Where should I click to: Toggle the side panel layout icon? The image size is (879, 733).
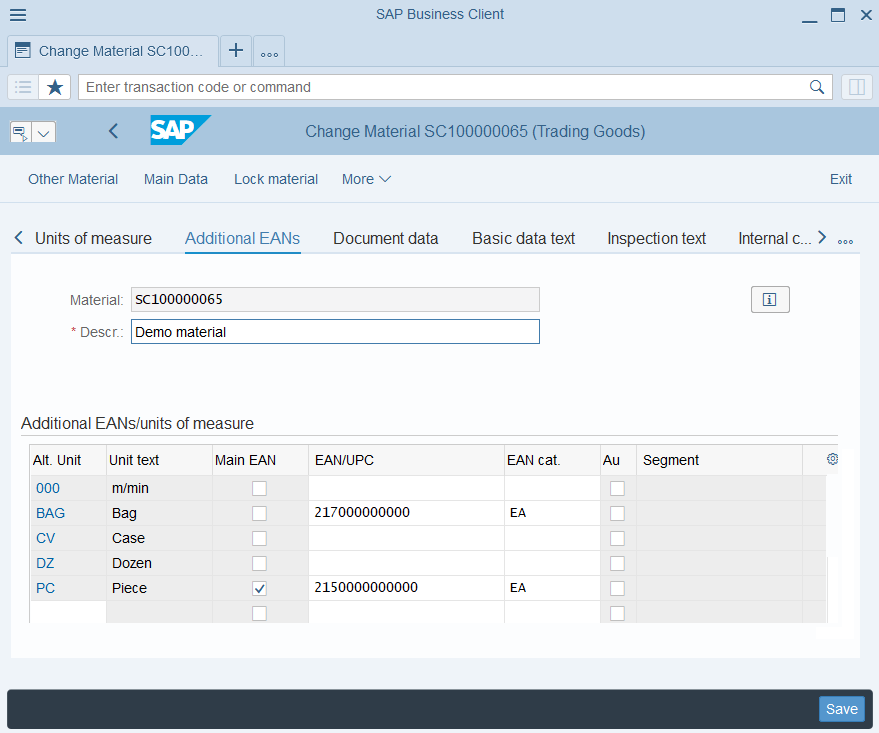point(857,87)
